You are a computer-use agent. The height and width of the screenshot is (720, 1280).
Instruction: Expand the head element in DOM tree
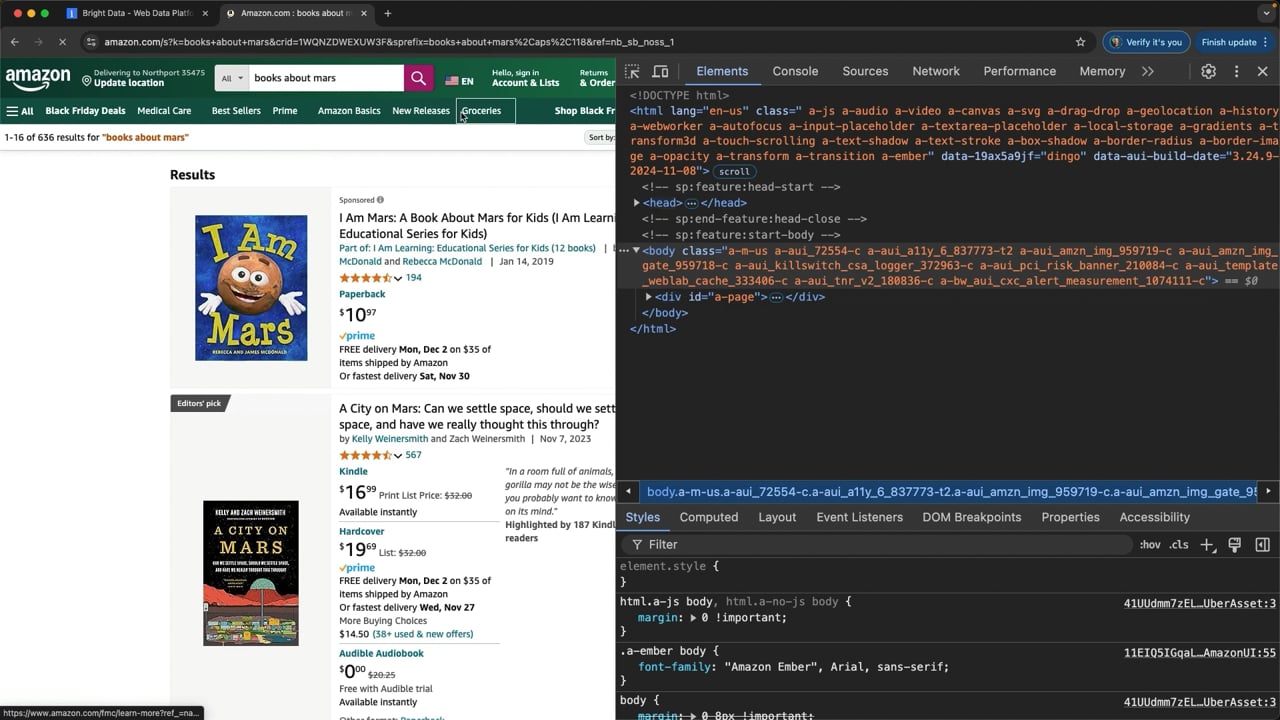(x=637, y=203)
